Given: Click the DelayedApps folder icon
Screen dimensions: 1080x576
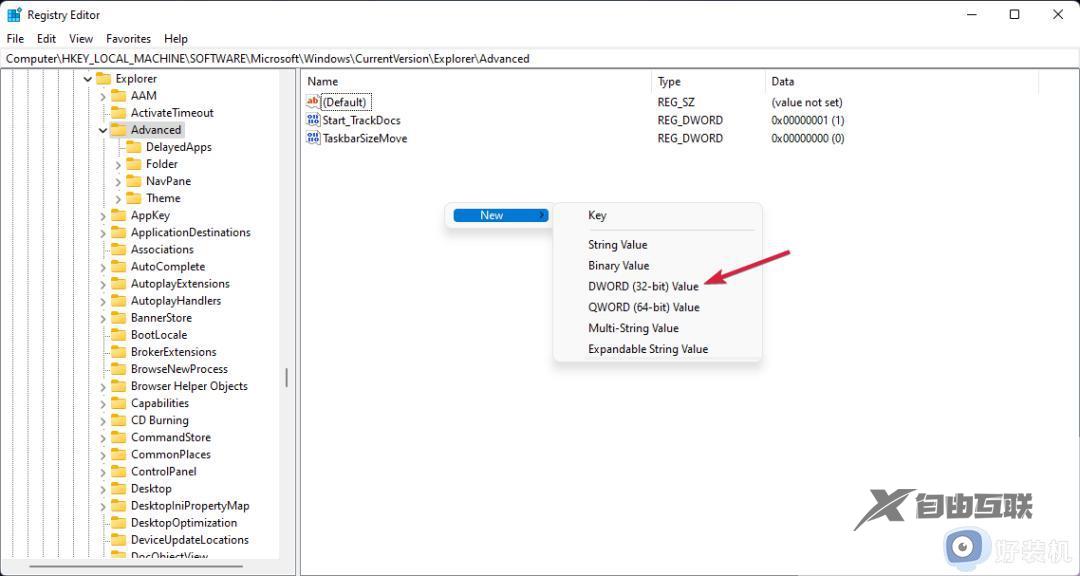Looking at the screenshot, I should pyautogui.click(x=133, y=147).
